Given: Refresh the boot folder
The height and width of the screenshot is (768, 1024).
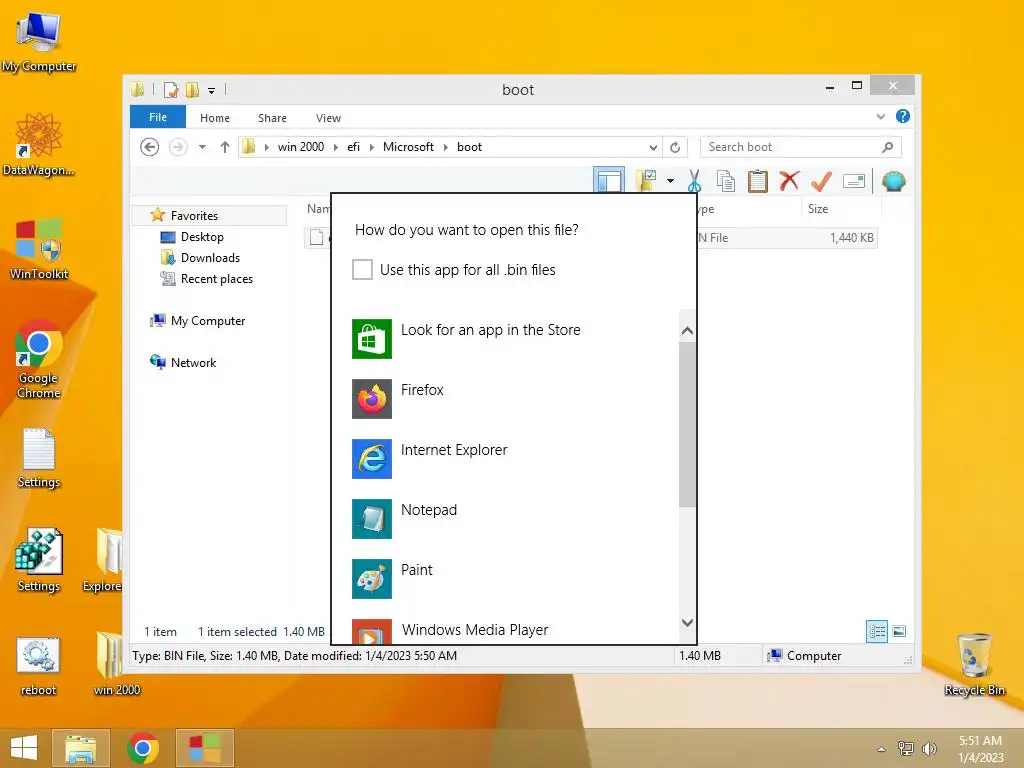Looking at the screenshot, I should tap(675, 147).
